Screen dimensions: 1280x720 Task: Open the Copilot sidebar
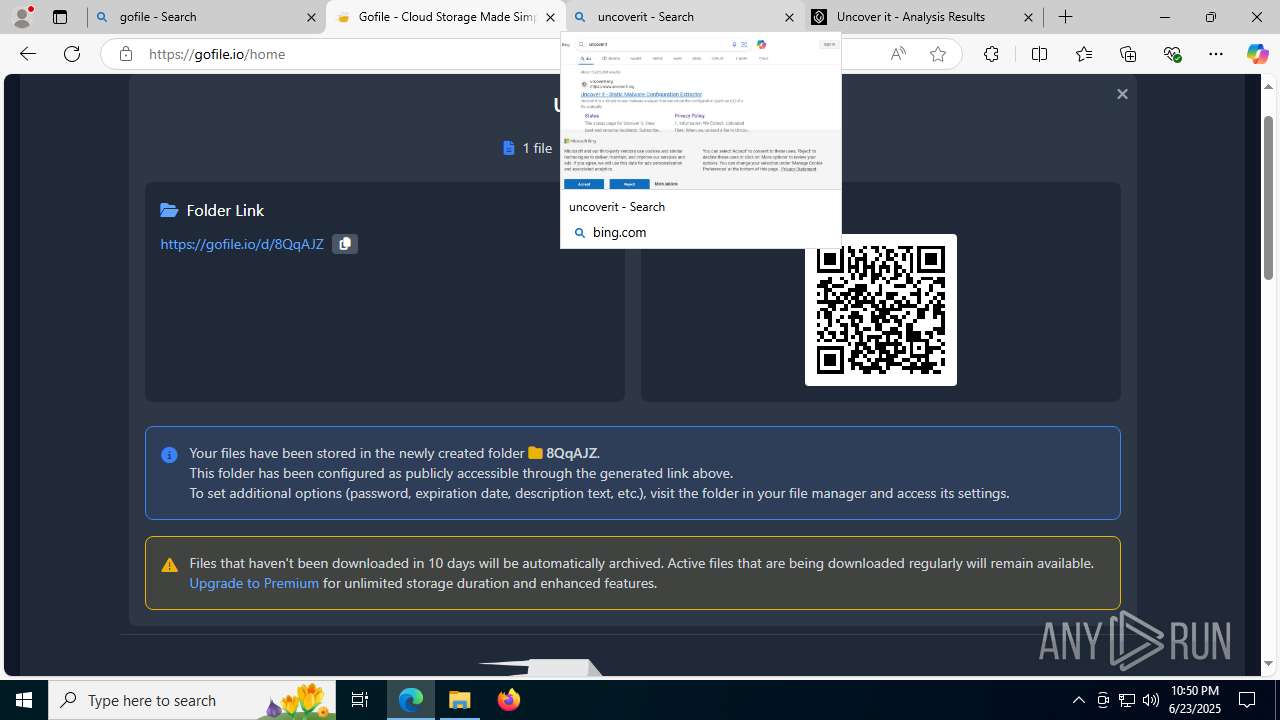pos(1257,54)
